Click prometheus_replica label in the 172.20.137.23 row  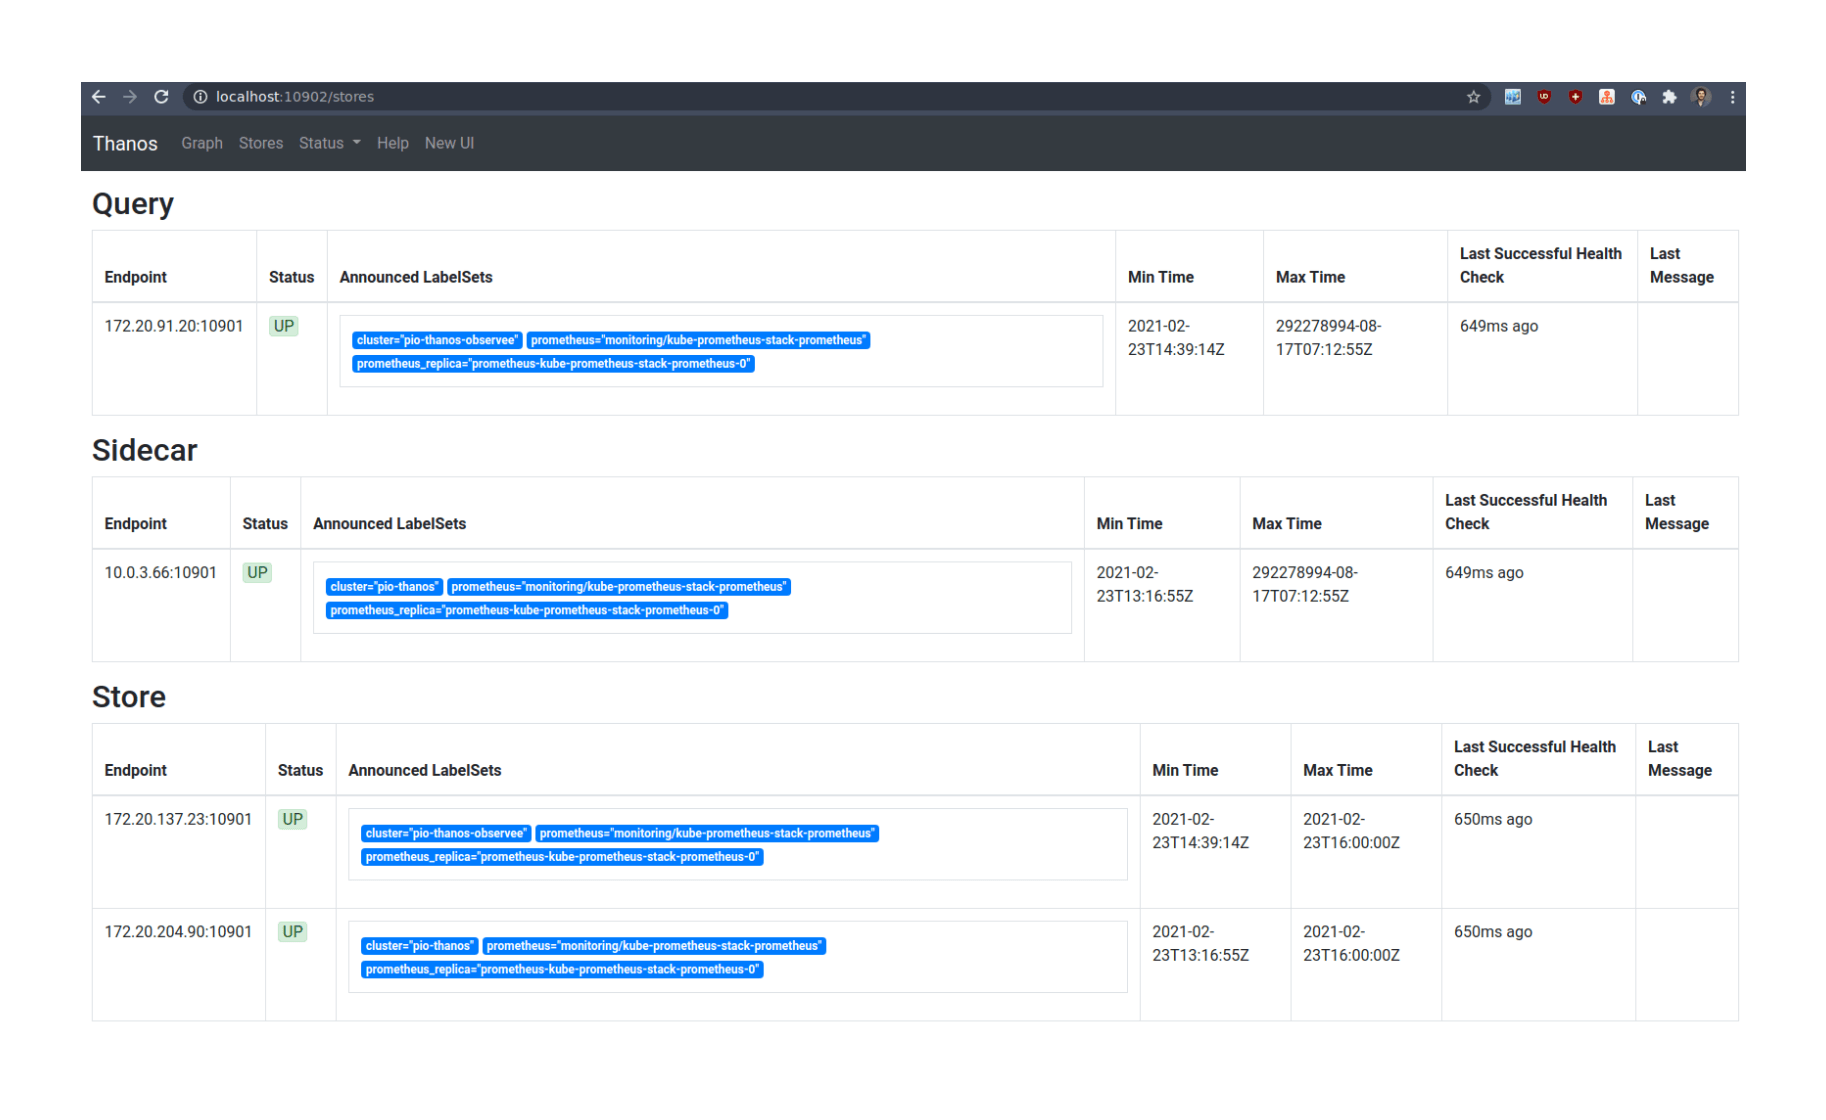[x=562, y=858]
